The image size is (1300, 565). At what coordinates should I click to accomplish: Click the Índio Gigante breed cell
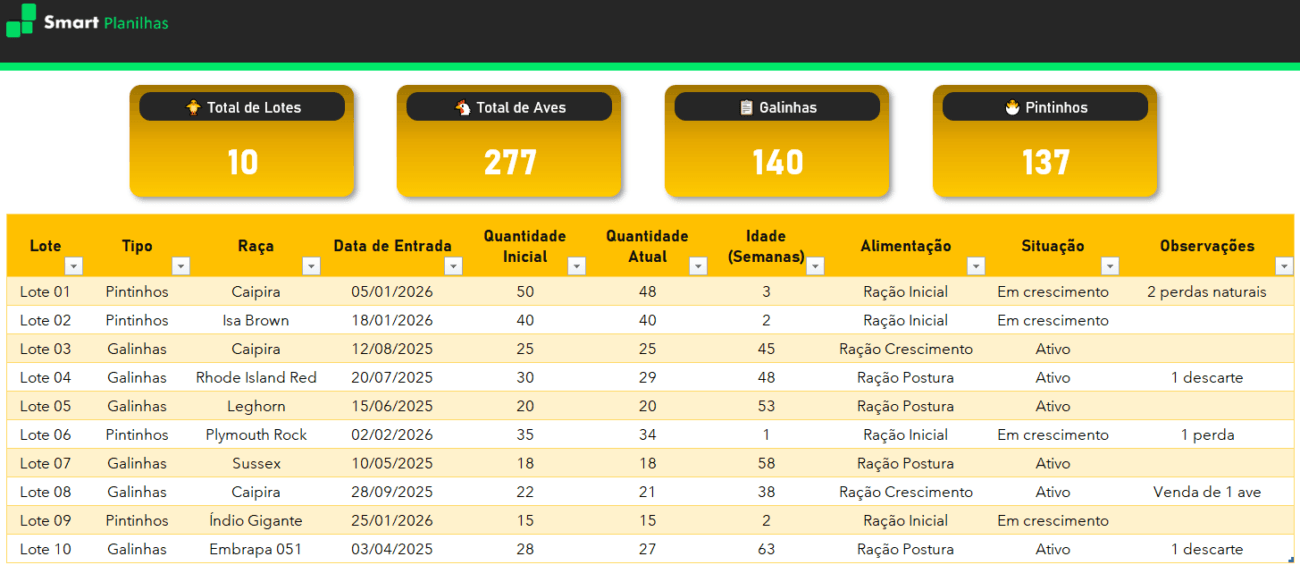click(x=256, y=520)
